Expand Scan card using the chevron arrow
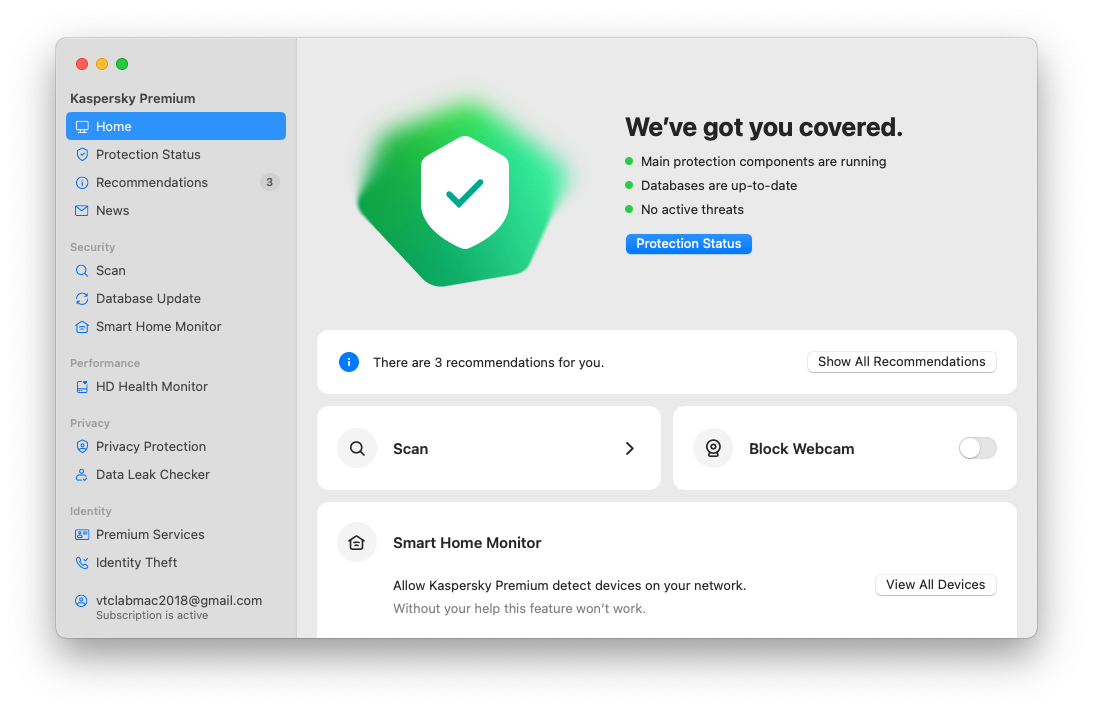Image resolution: width=1093 pixels, height=712 pixels. click(x=629, y=448)
